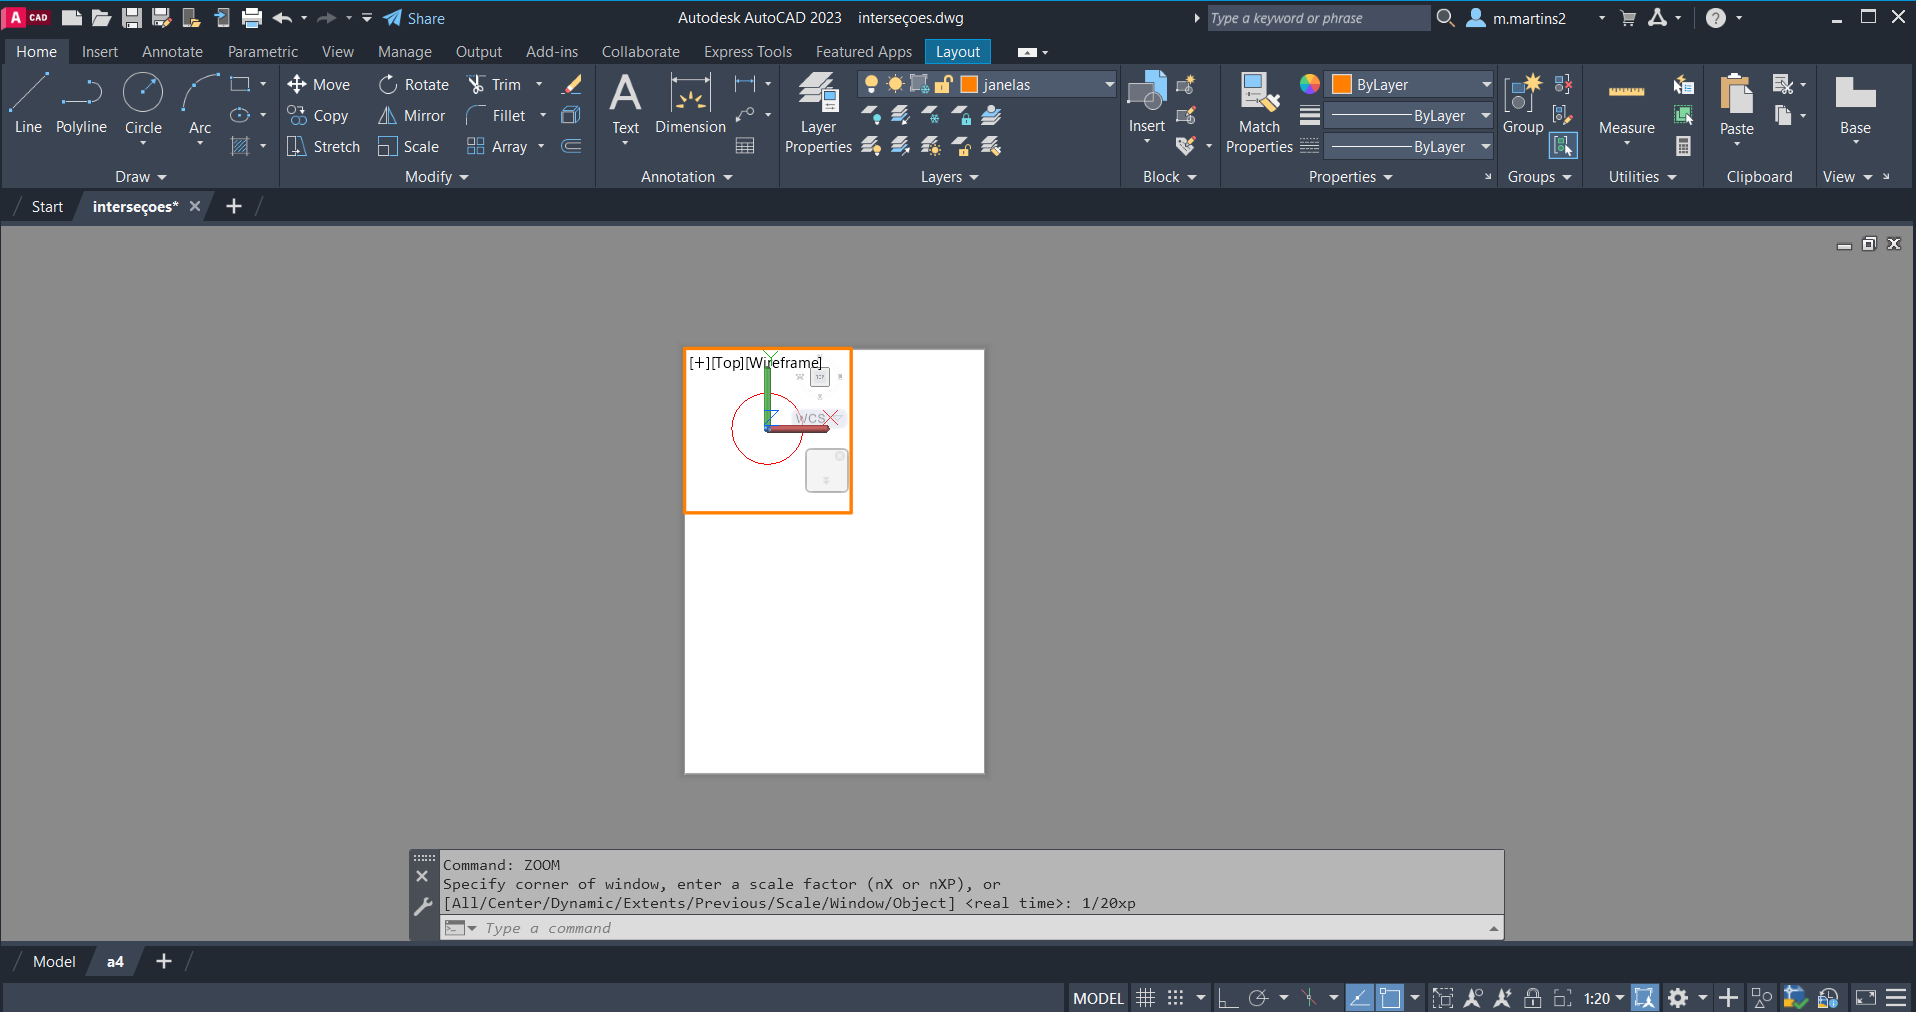Click the orange ByLayer color swatch
Viewport: 1916px width, 1012px height.
point(1342,85)
